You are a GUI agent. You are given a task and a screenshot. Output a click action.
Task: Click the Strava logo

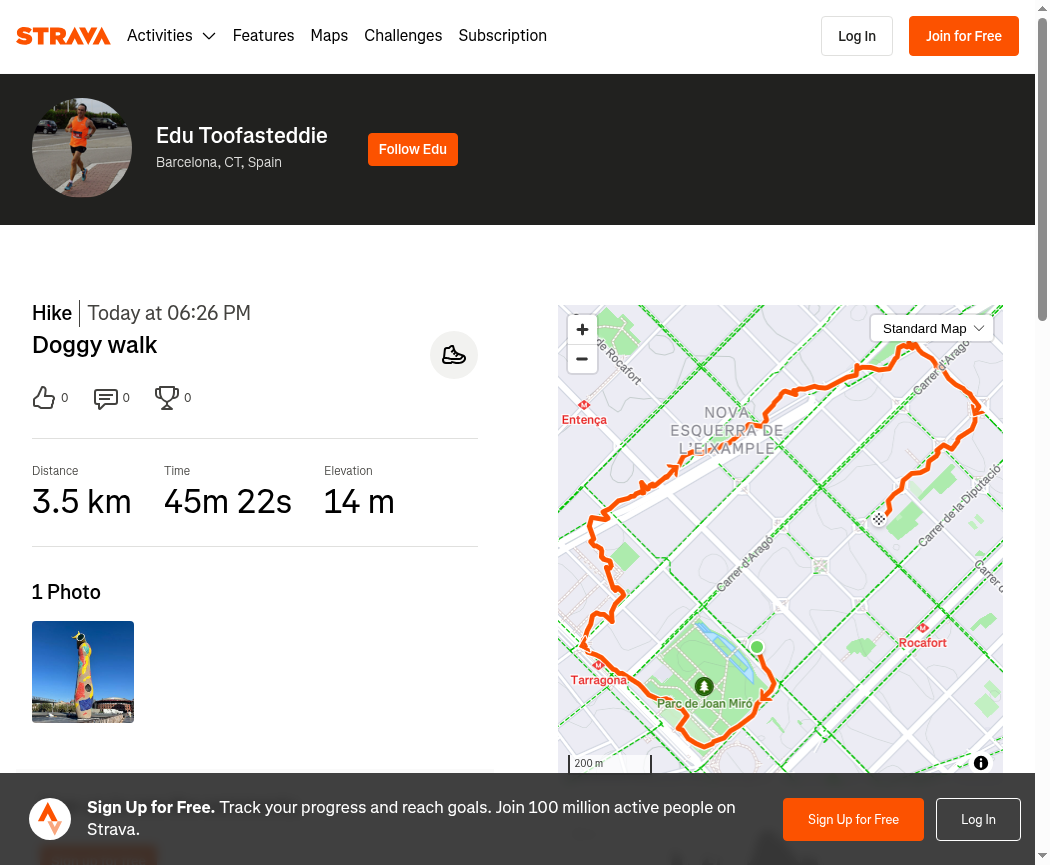tap(63, 35)
